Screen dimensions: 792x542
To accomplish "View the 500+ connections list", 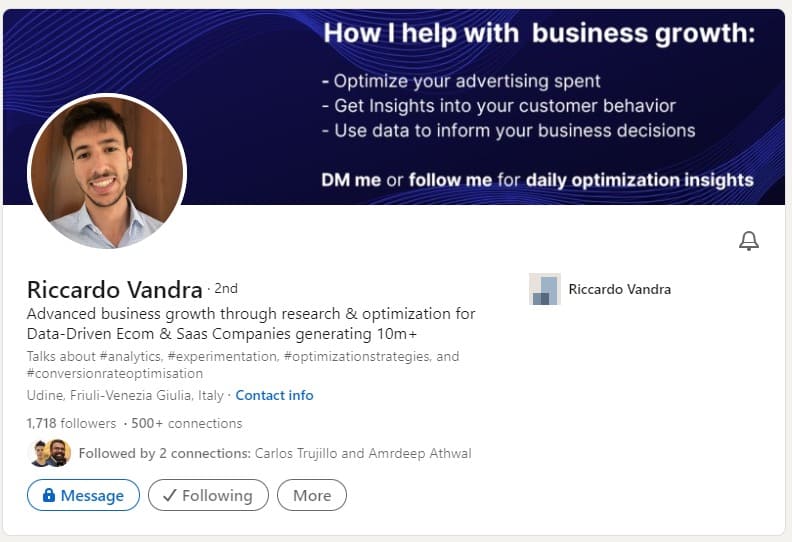I will [187, 423].
